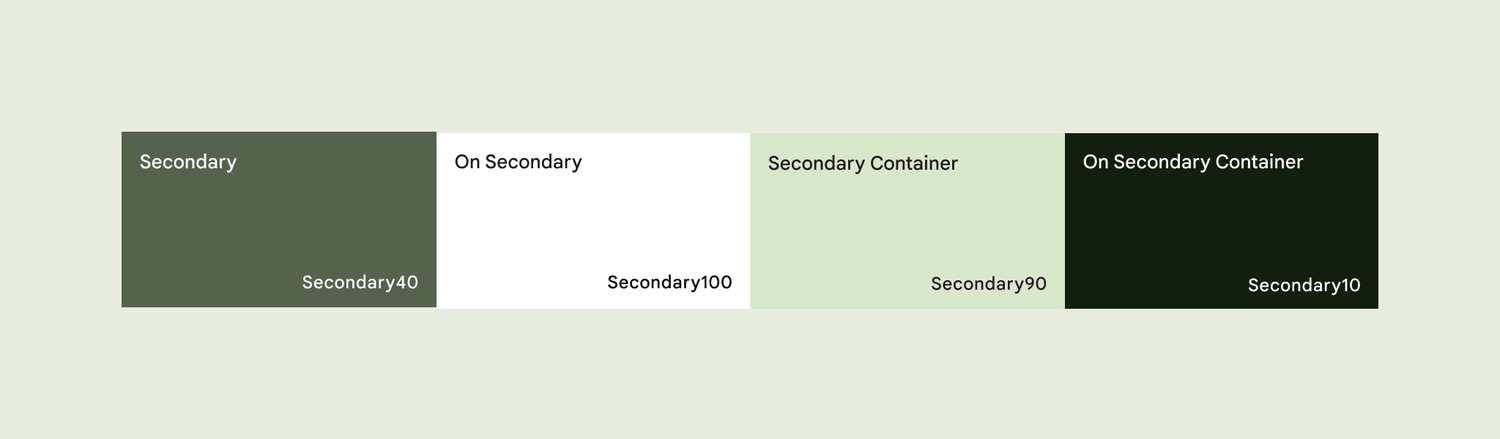The image size is (1500, 439).
Task: Select the white On Secondary swatch
Action: [x=593, y=220]
